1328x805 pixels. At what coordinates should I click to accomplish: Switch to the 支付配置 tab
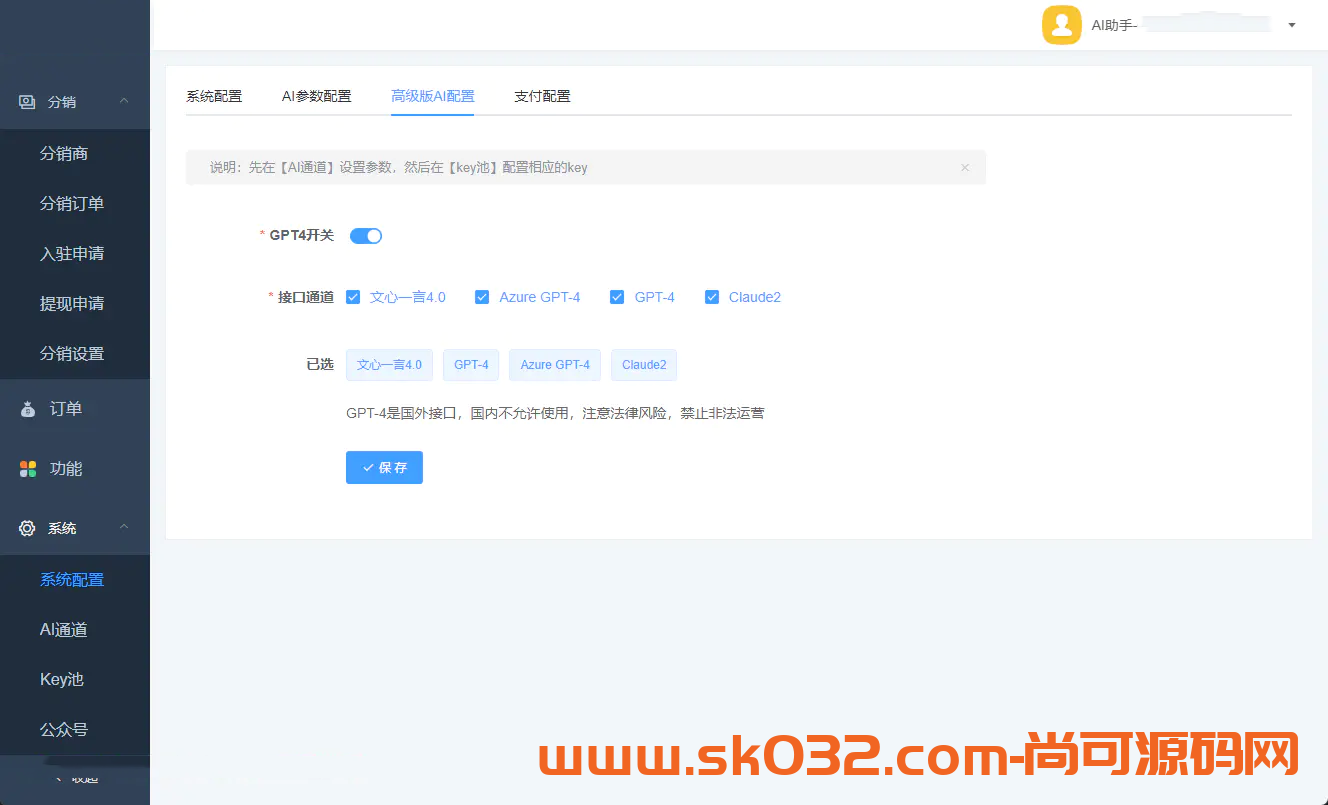click(x=542, y=96)
